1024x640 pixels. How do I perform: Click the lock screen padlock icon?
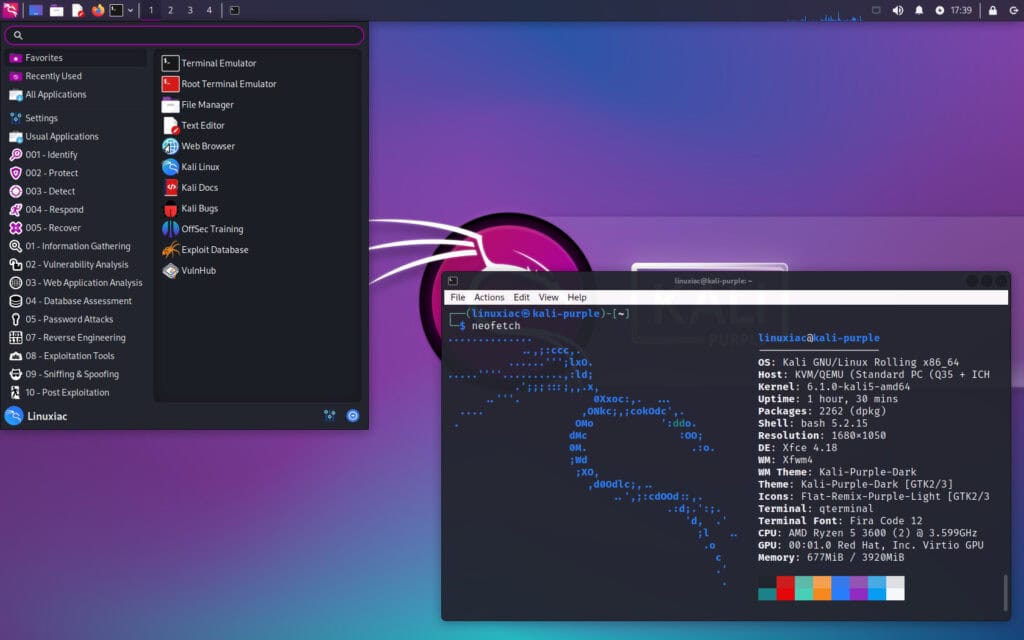993,10
